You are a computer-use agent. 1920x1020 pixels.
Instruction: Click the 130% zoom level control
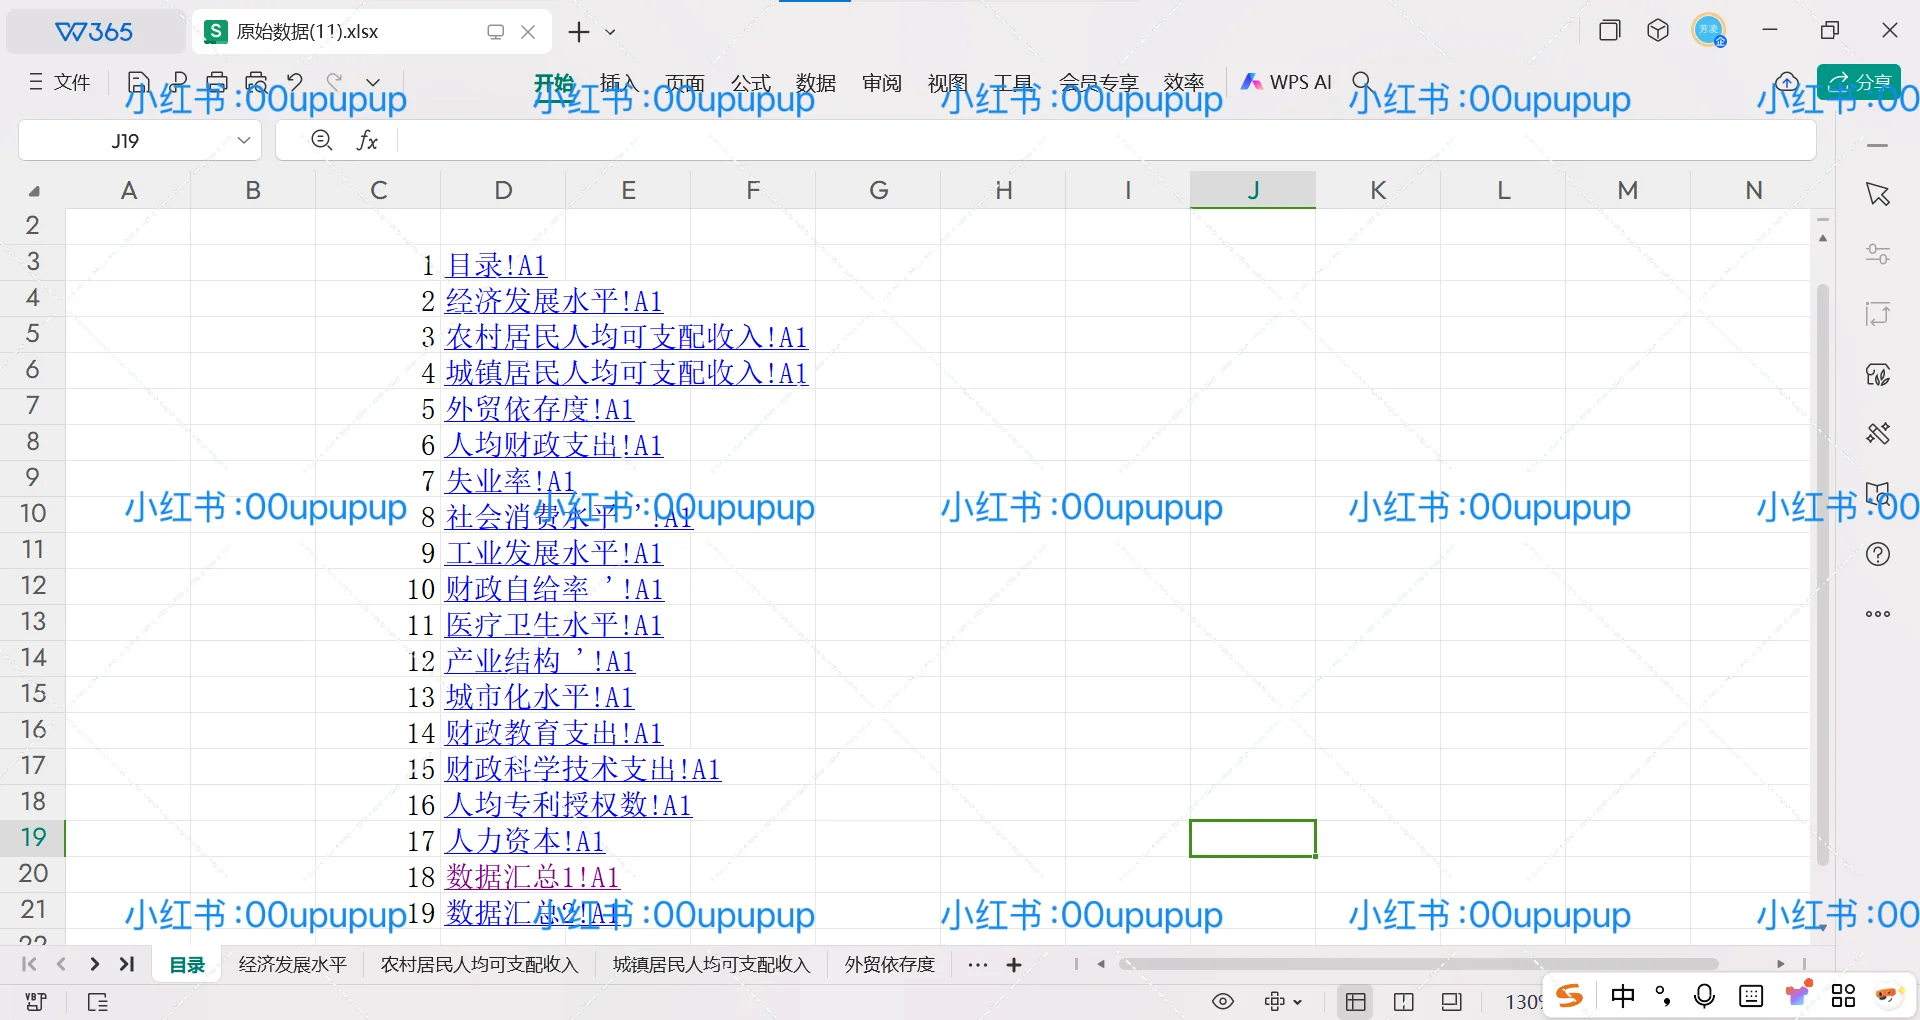point(1523,1001)
